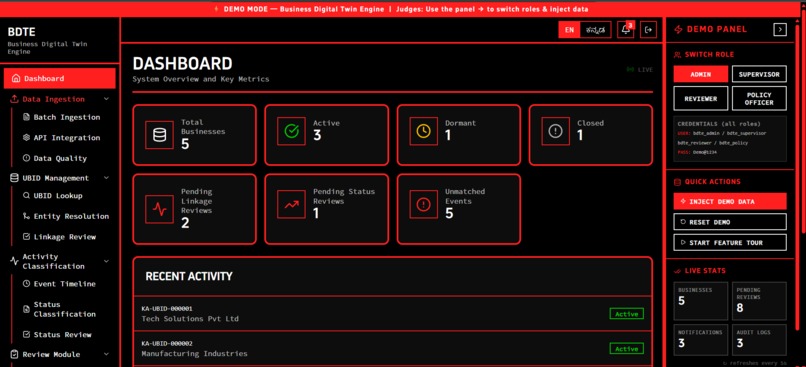Switch language to EN
This screenshot has width=806, height=367.
(570, 30)
